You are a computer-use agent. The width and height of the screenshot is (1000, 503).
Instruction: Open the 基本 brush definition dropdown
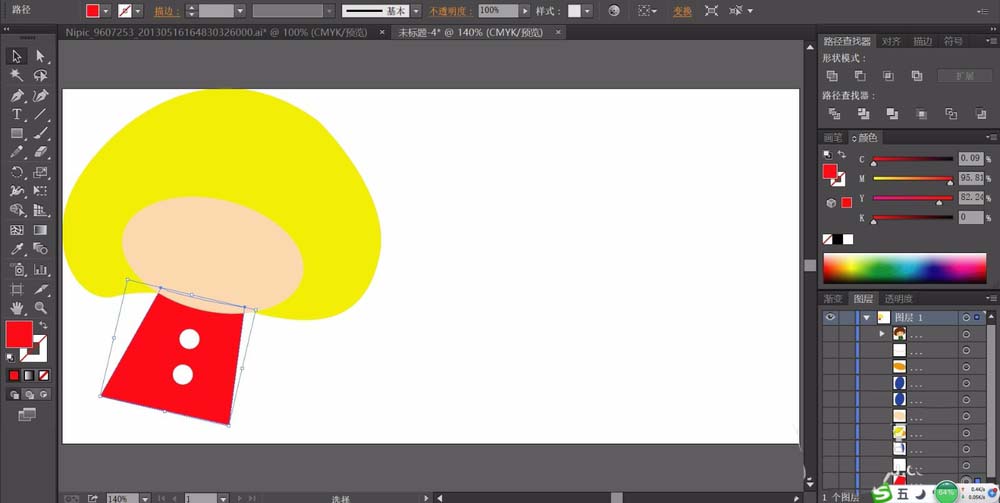[416, 11]
